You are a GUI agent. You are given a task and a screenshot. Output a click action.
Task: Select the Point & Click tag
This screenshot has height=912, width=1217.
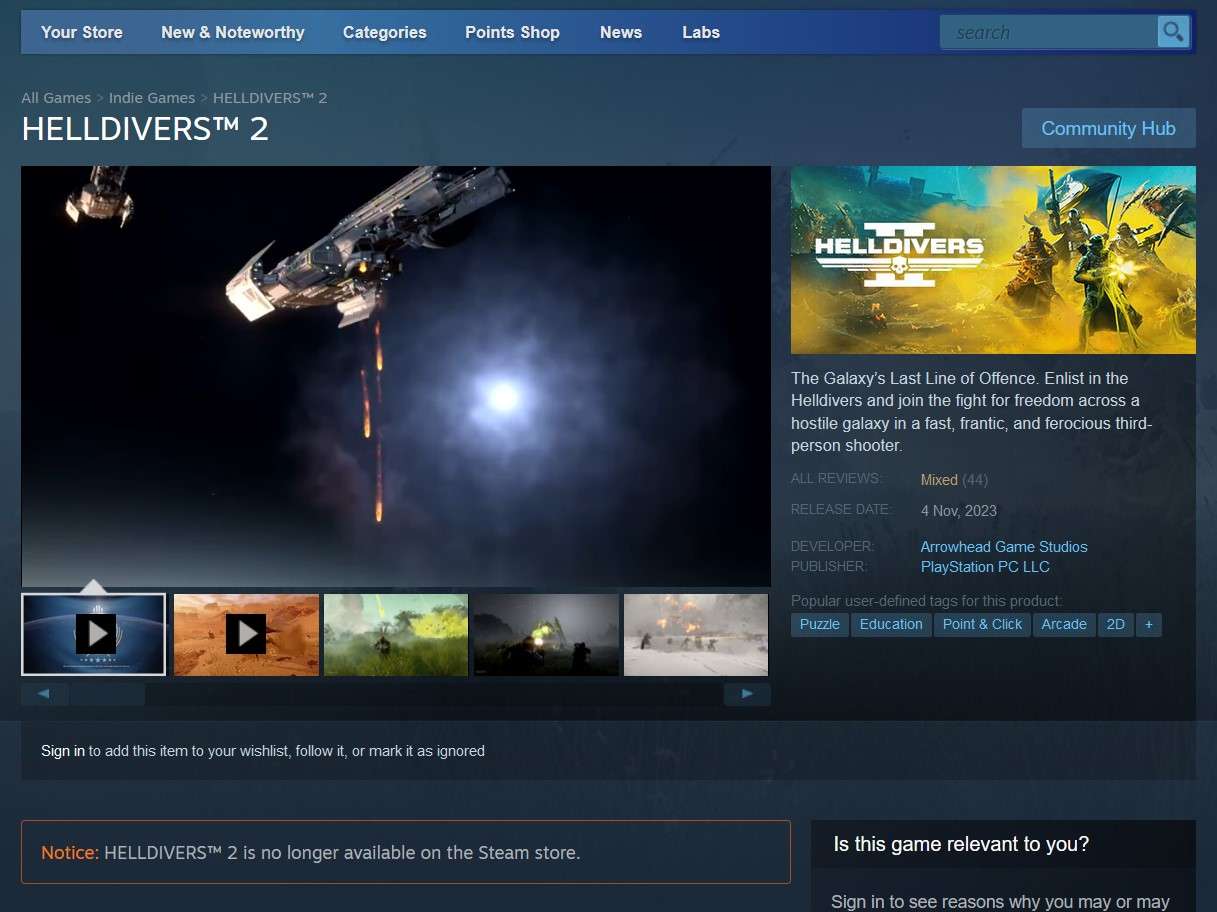pyautogui.click(x=983, y=624)
